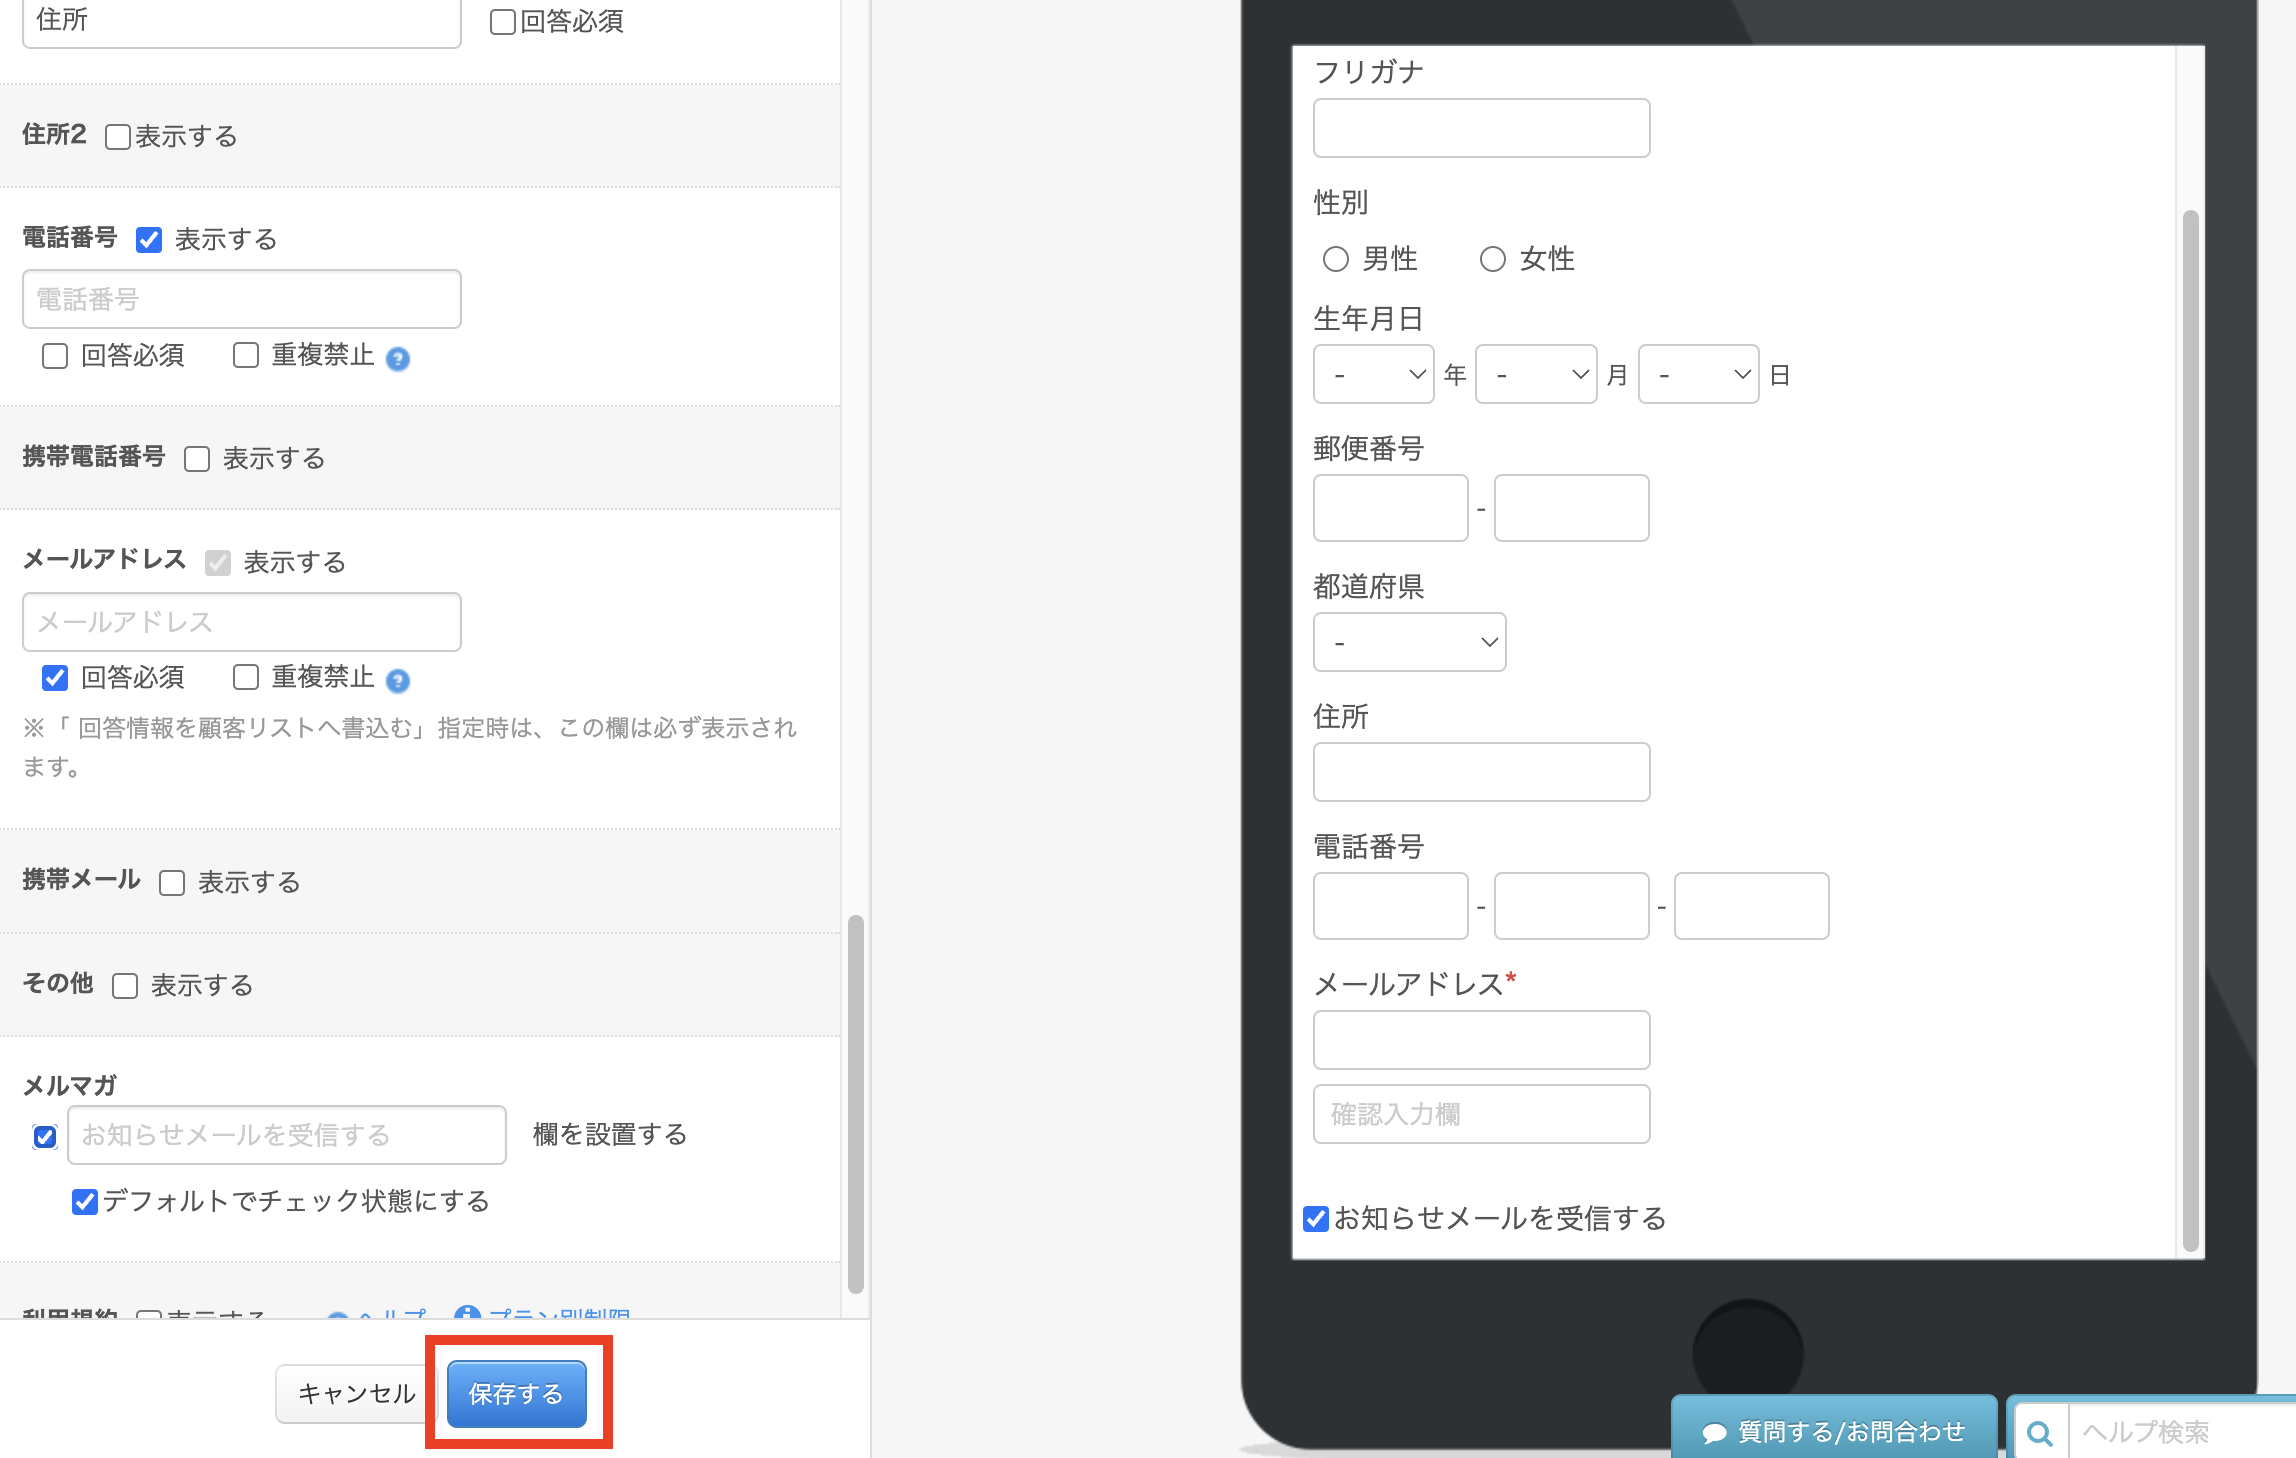Click the magnifier icon in ヘルプ検索
The height and width of the screenshot is (1458, 2296).
2040,1433
